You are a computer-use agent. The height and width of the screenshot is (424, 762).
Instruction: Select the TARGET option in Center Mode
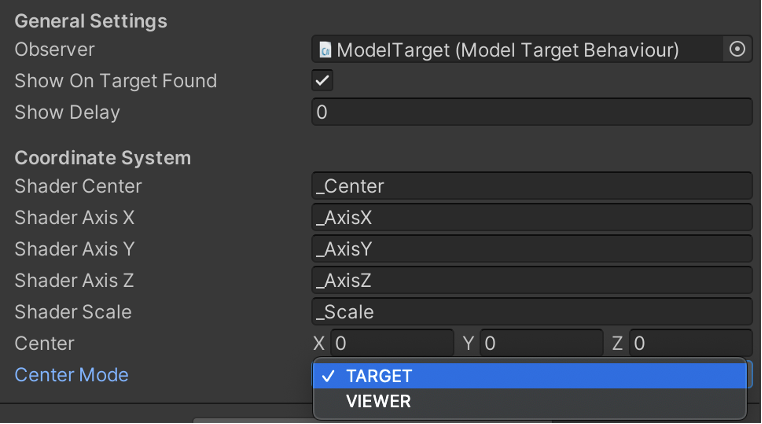coord(530,376)
